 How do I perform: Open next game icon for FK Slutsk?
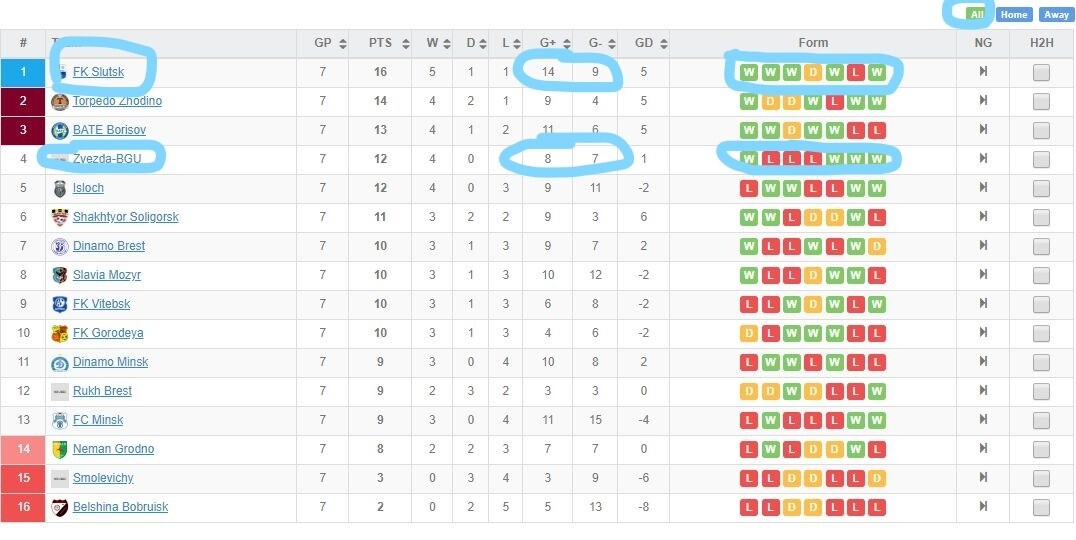pos(983,72)
